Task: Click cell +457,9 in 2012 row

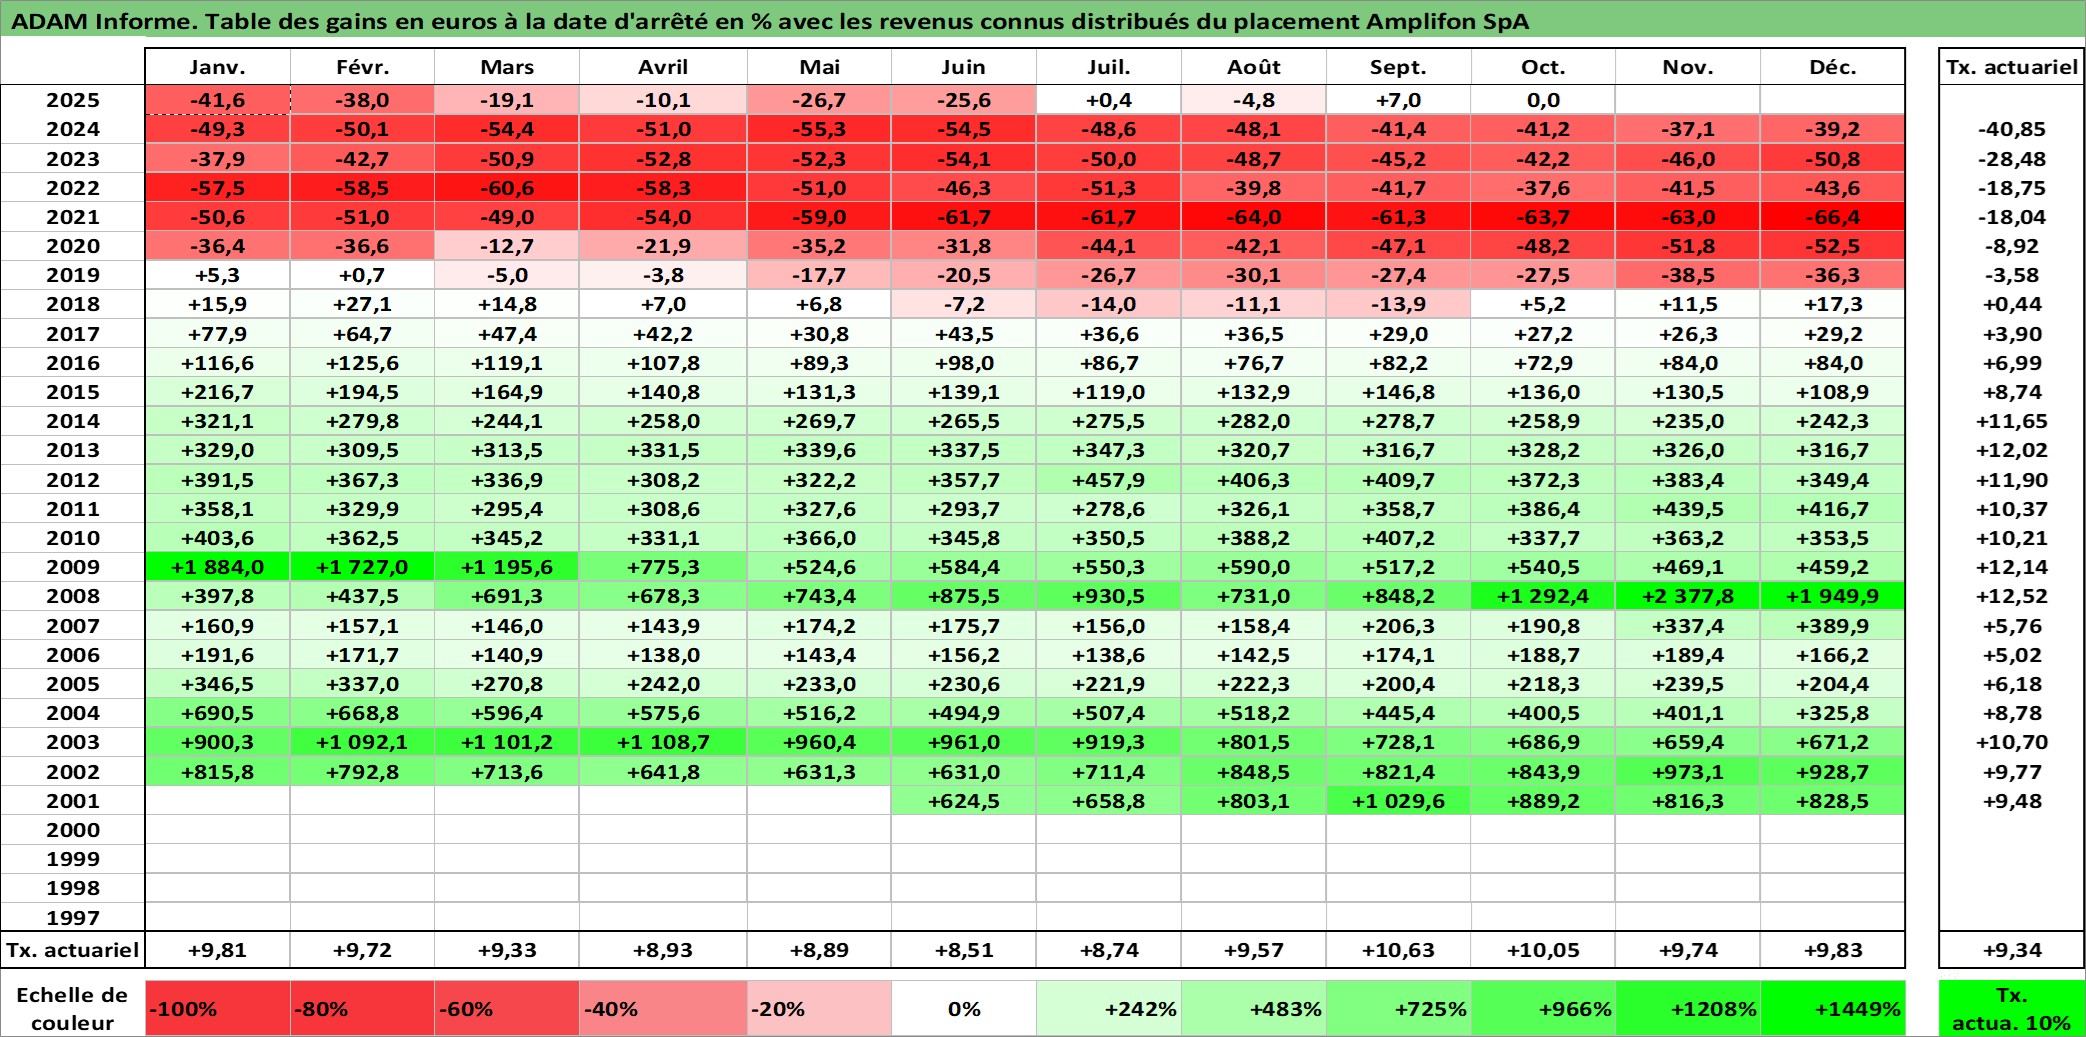Action: (1108, 480)
